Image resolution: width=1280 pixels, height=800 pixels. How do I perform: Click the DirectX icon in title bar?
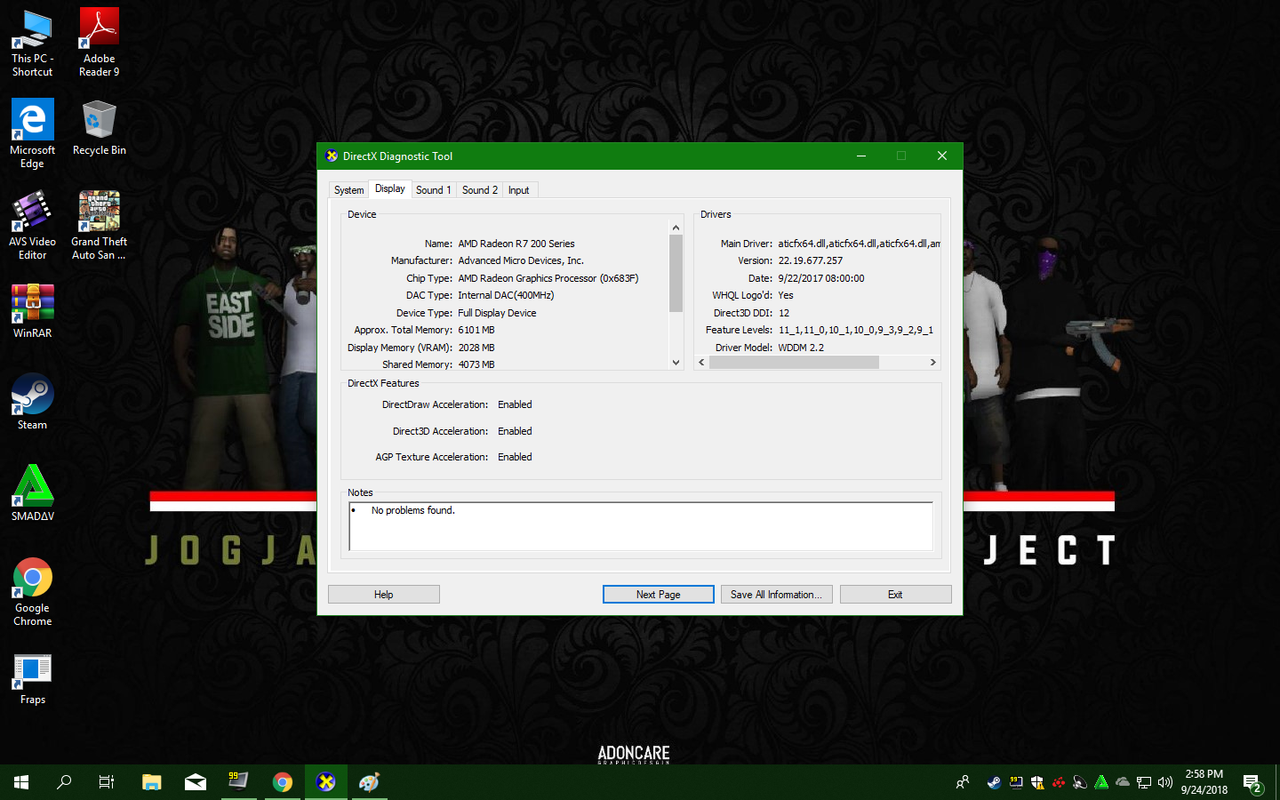click(332, 156)
